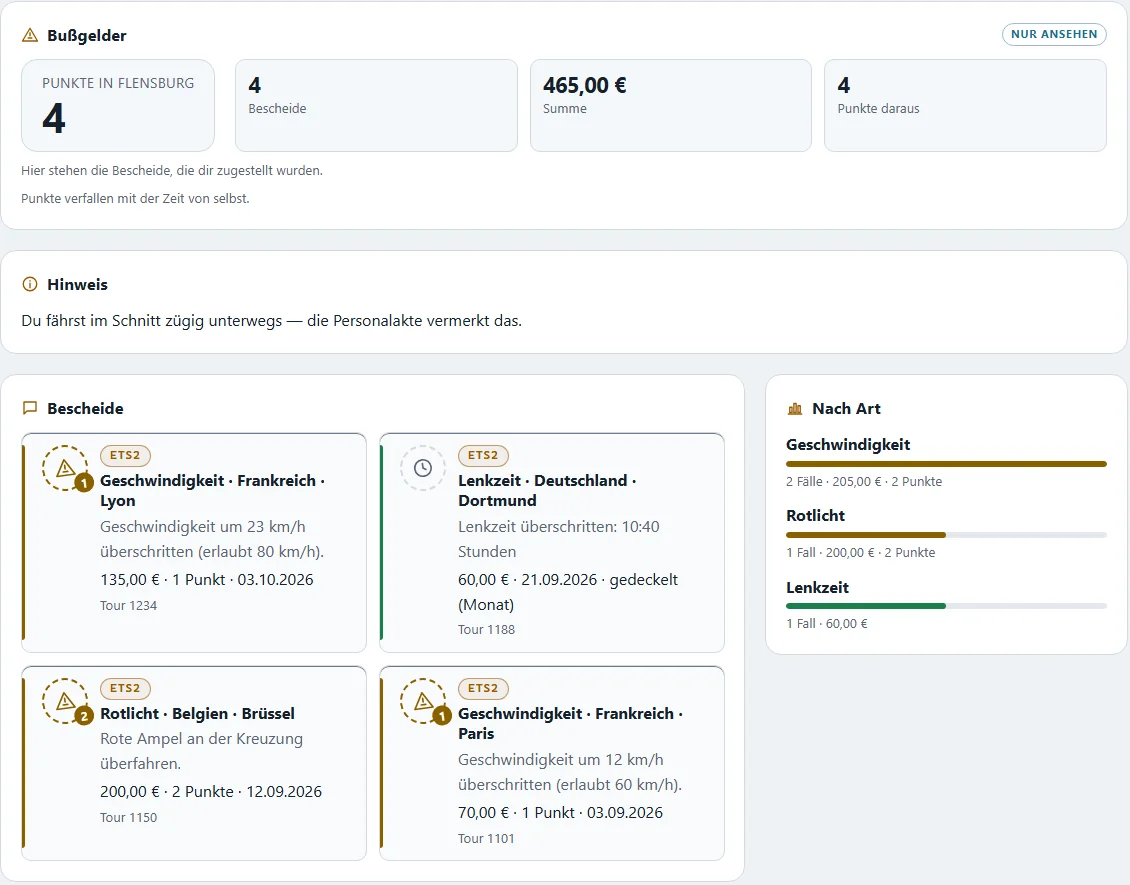Click the Tour 1150 label
Viewport: 1130px width, 885px height.
click(x=128, y=817)
